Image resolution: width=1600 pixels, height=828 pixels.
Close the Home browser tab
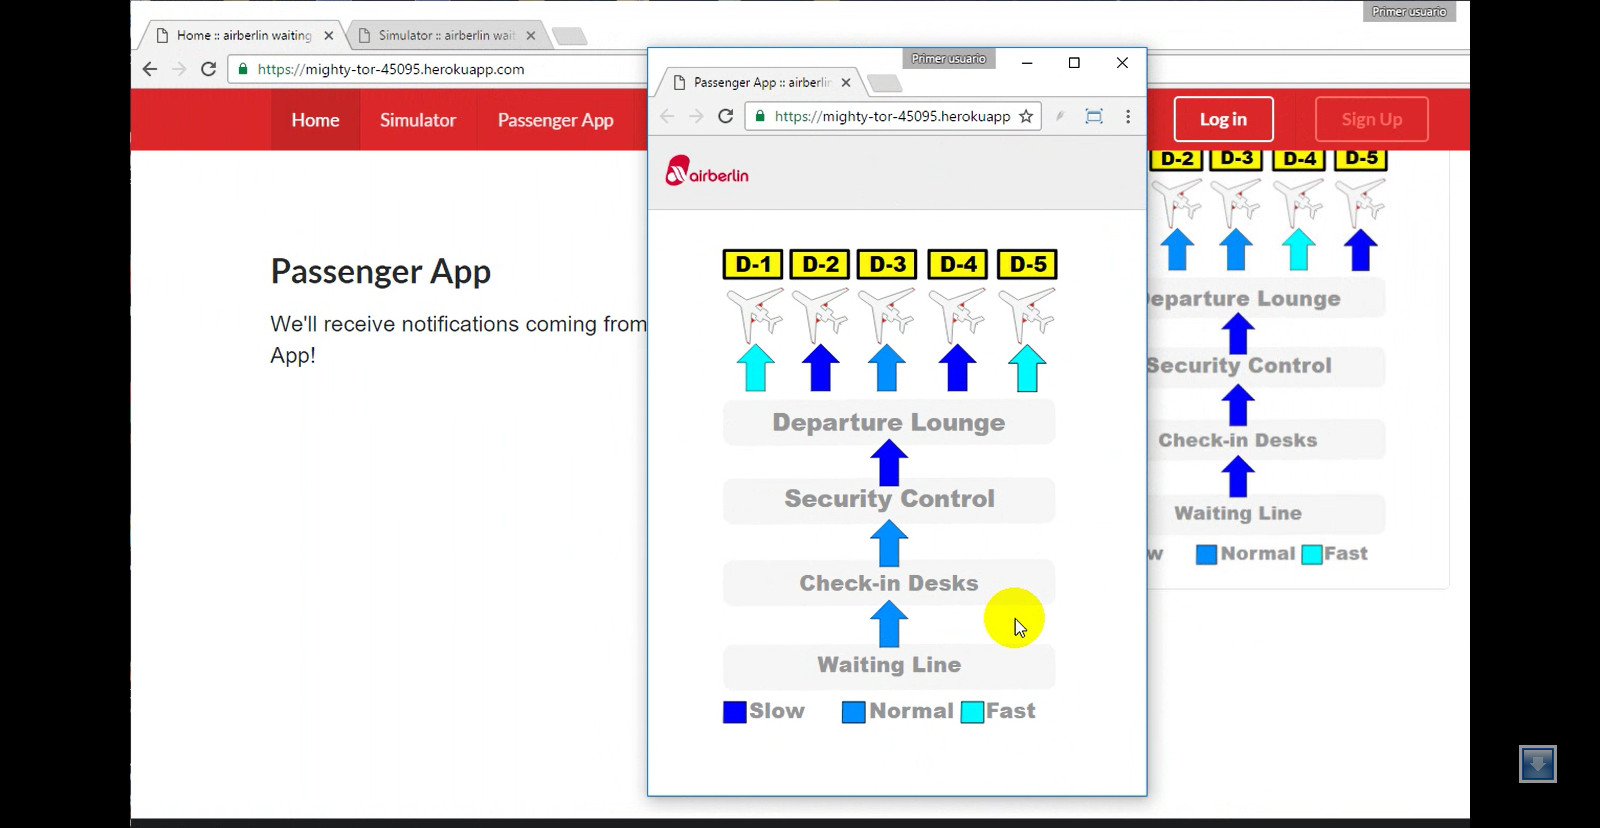tap(329, 35)
